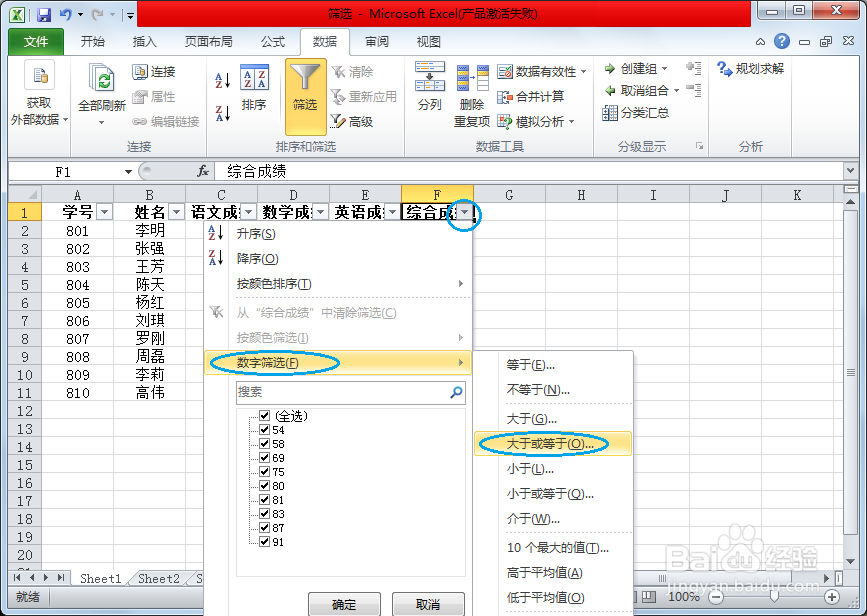Open filter dropdown for 姓名 column

coord(176,212)
